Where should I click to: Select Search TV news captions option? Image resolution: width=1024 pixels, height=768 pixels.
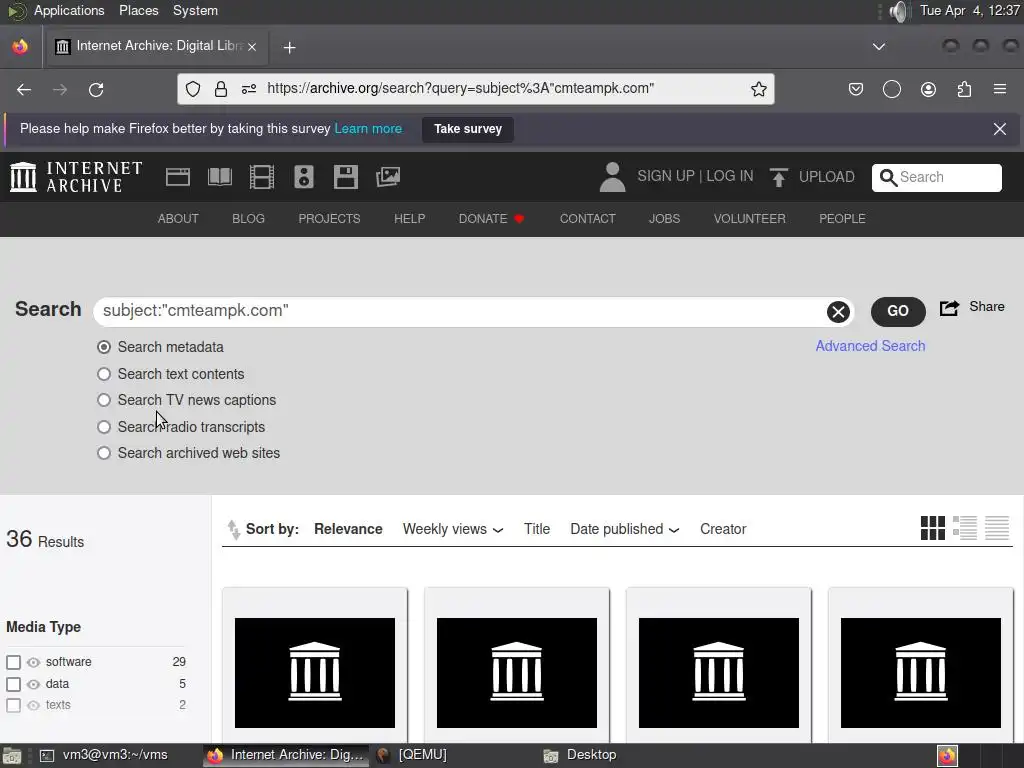104,400
